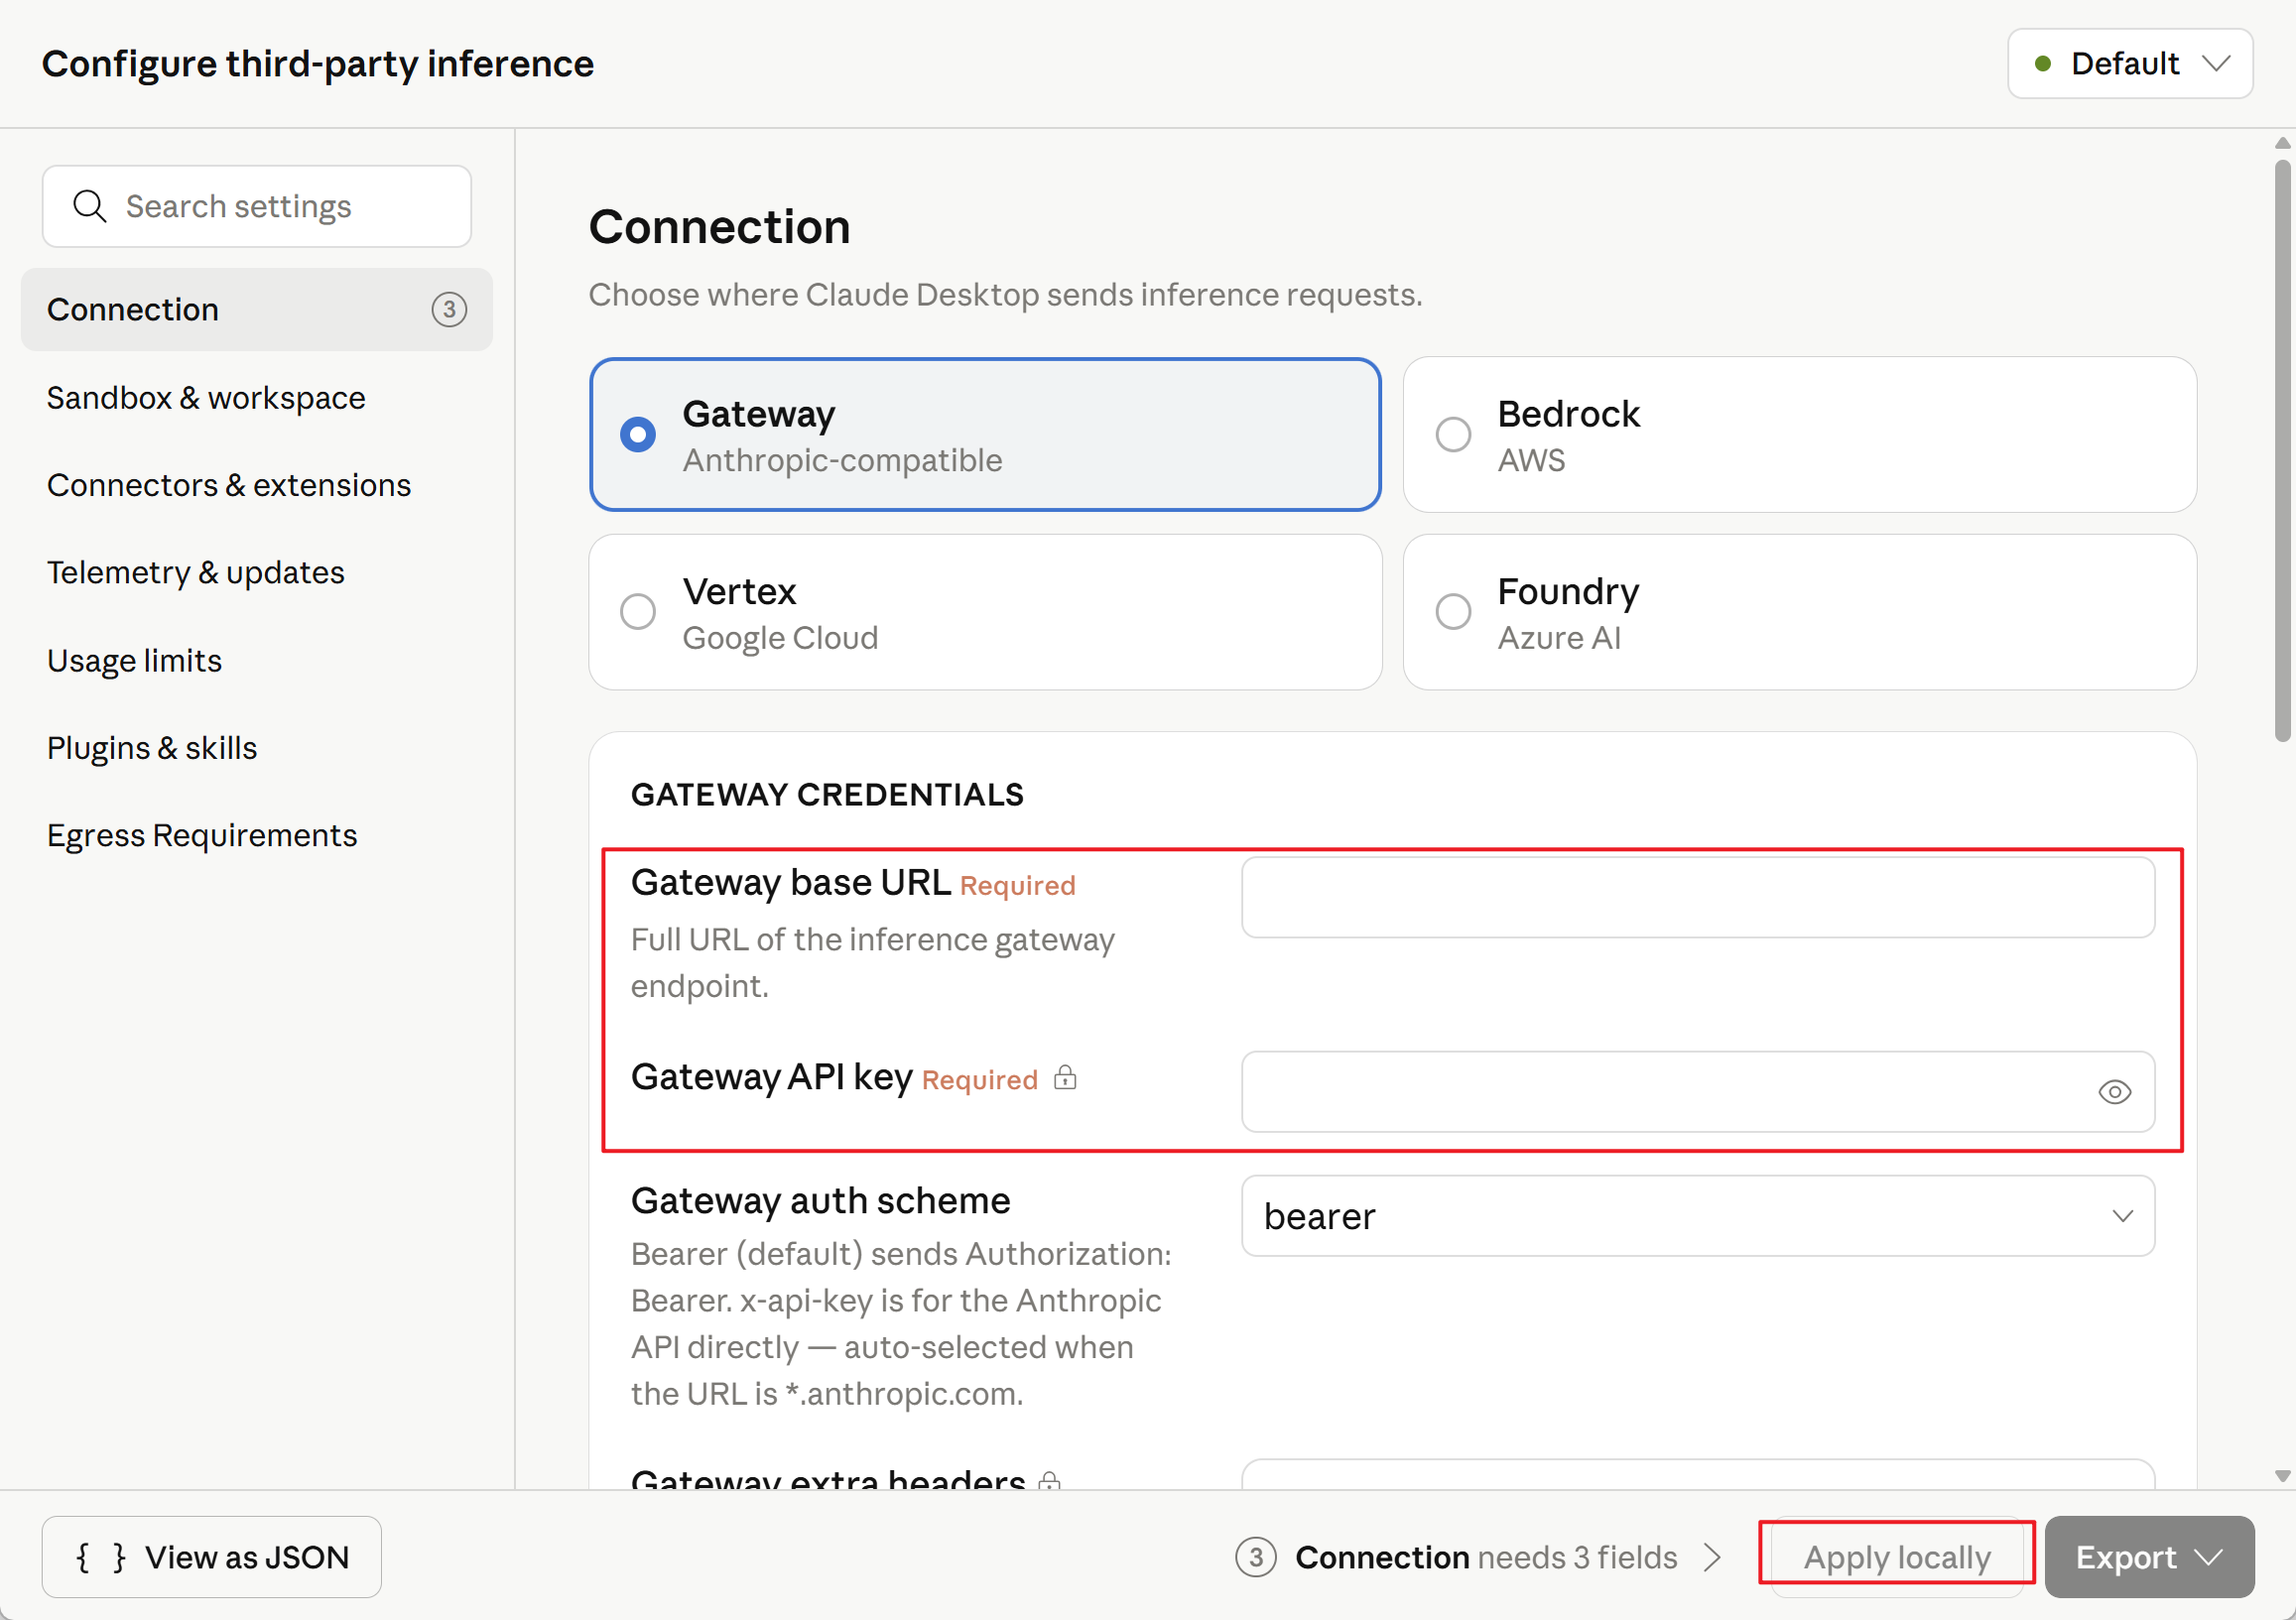The height and width of the screenshot is (1620, 2296).
Task: Select the Foundry Azure AI radio option
Action: point(1800,612)
